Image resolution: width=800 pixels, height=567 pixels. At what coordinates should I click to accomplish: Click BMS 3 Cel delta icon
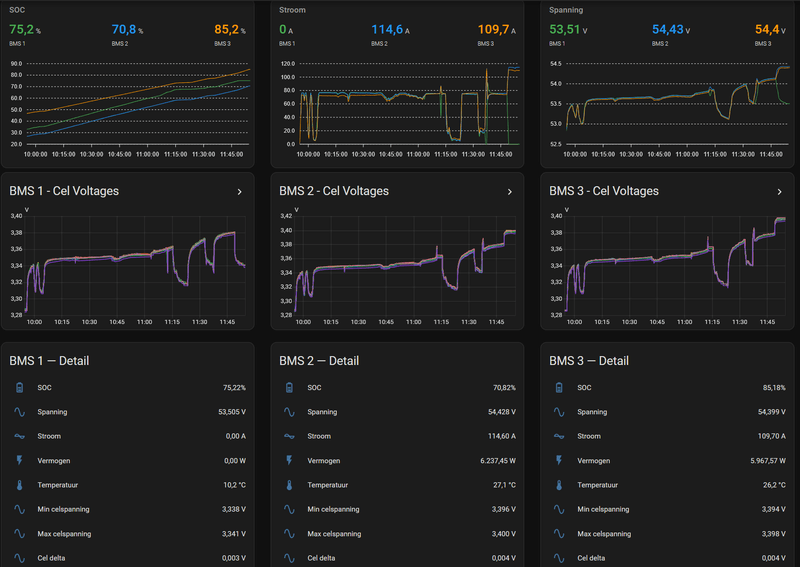pos(559,558)
